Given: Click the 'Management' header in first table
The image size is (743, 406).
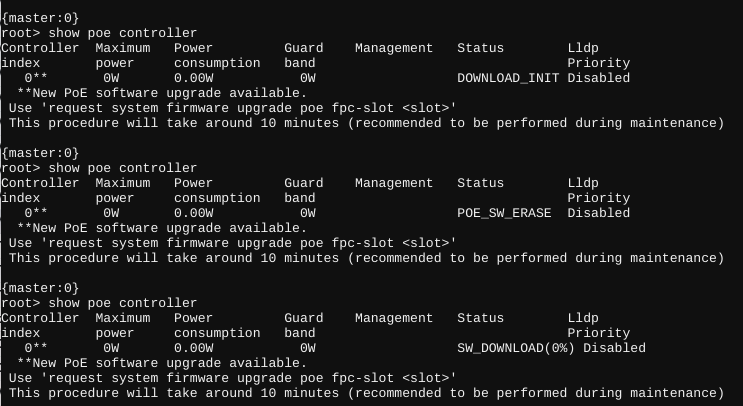Looking at the screenshot, I should pyautogui.click(x=394, y=48).
